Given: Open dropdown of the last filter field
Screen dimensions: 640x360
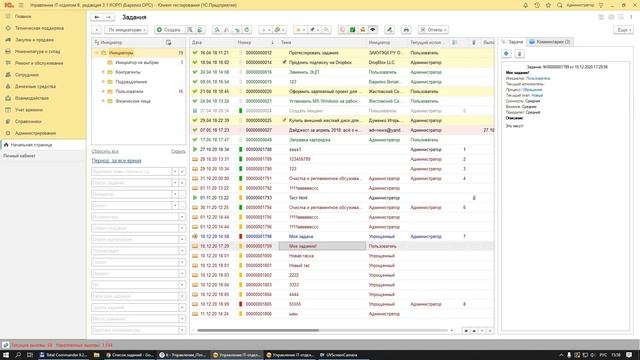Looking at the screenshot, I should click(x=182, y=330).
